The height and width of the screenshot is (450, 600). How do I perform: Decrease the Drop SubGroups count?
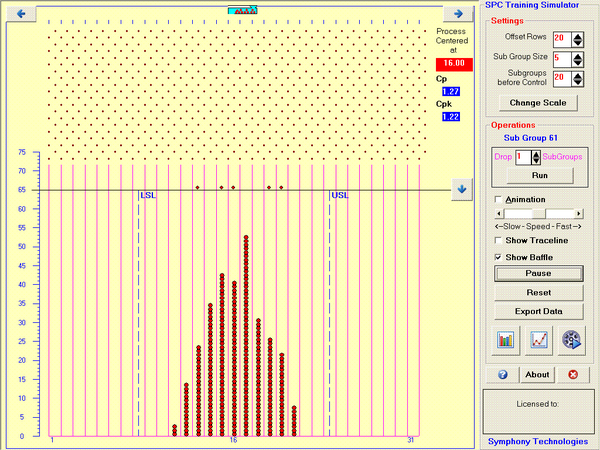click(x=536, y=161)
